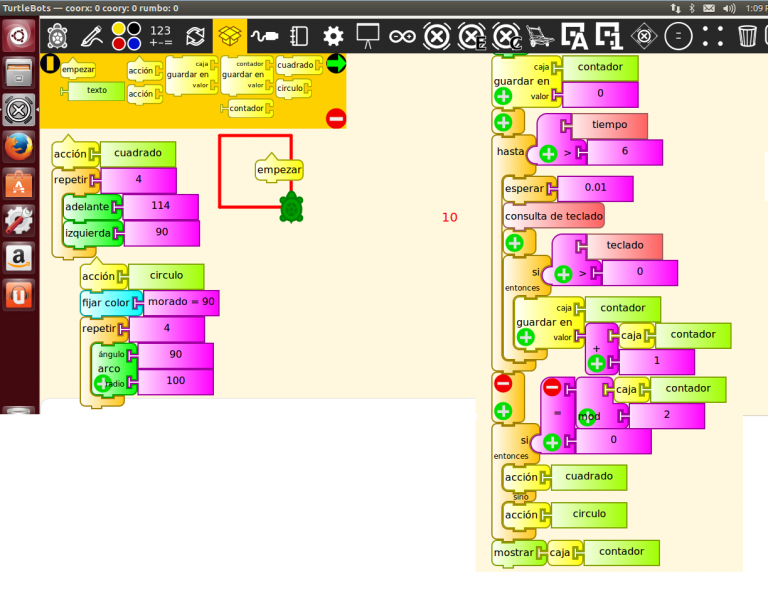Open the Firefox browser from the launcher
The image size is (768, 600).
19,147
